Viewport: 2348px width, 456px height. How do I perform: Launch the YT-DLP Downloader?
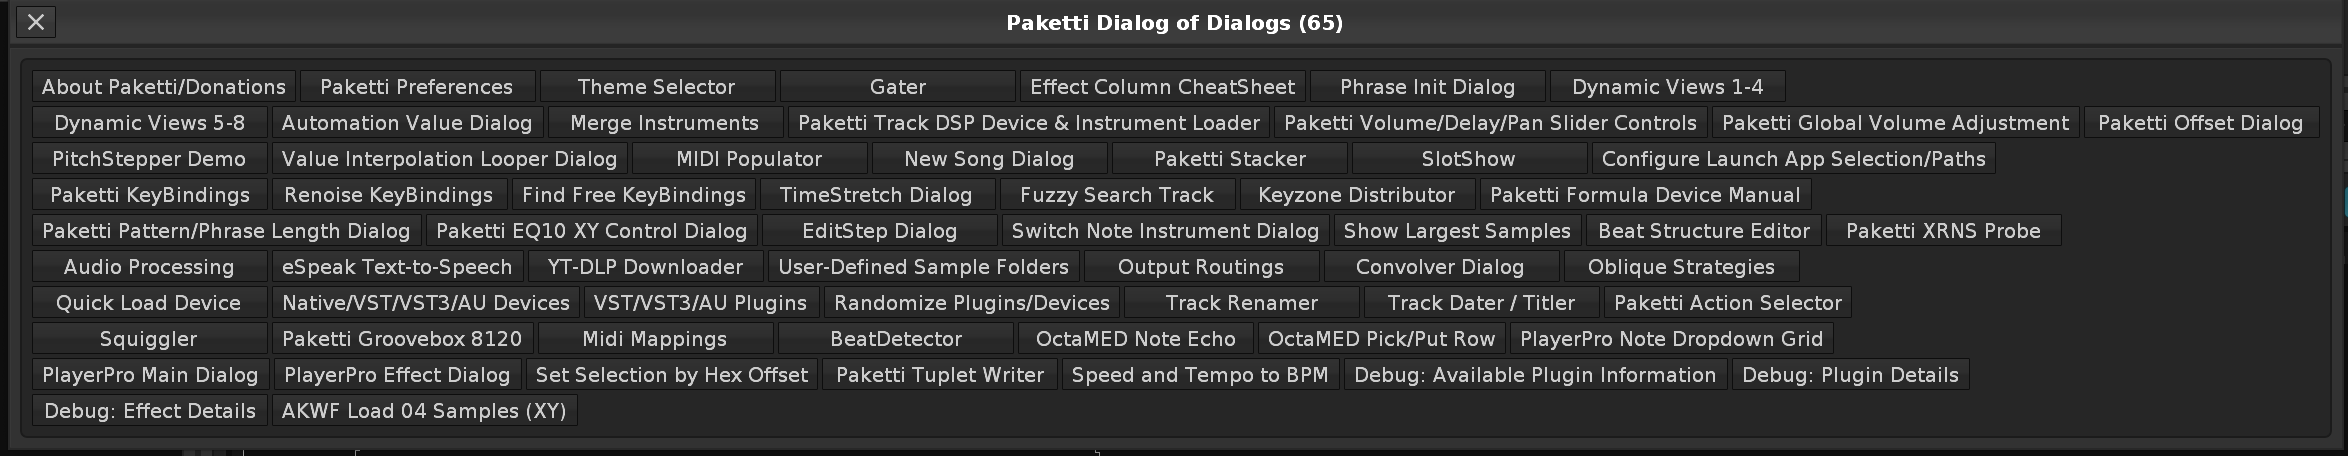645,267
